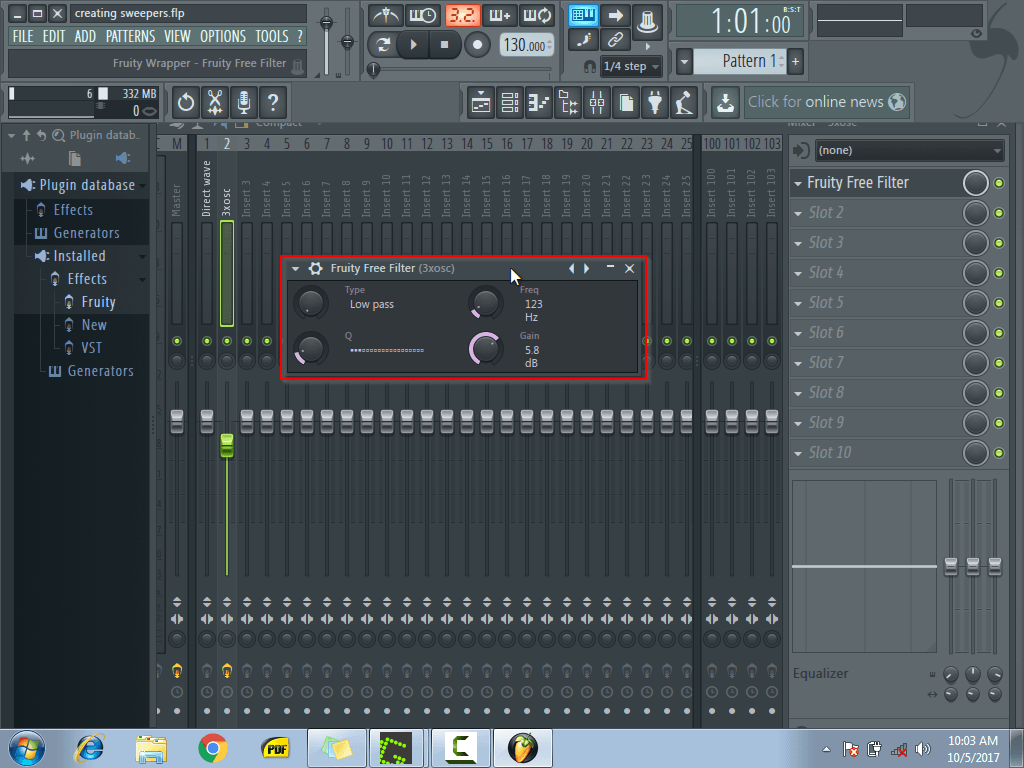Click the scissors icon in toolbar
The image size is (1024, 768).
pos(215,103)
